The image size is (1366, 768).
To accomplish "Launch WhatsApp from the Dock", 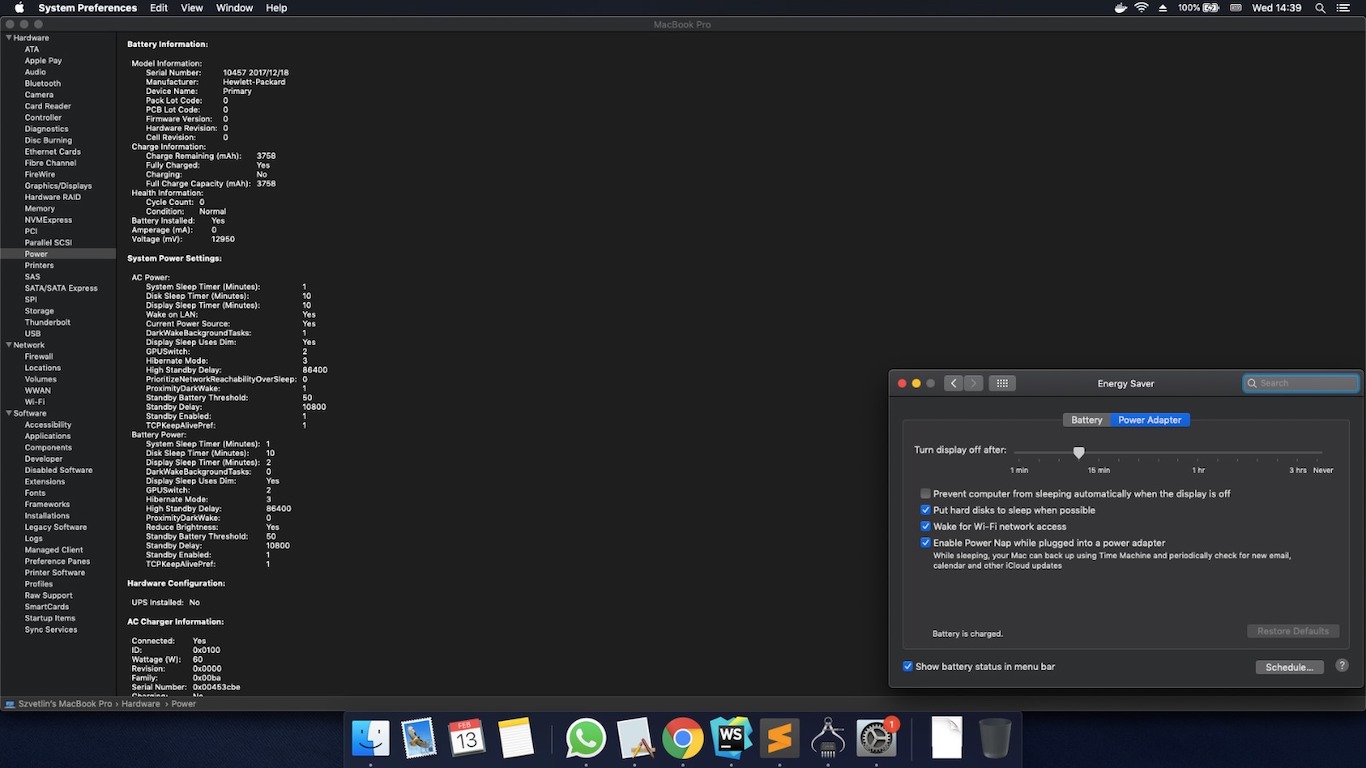I will (586, 739).
